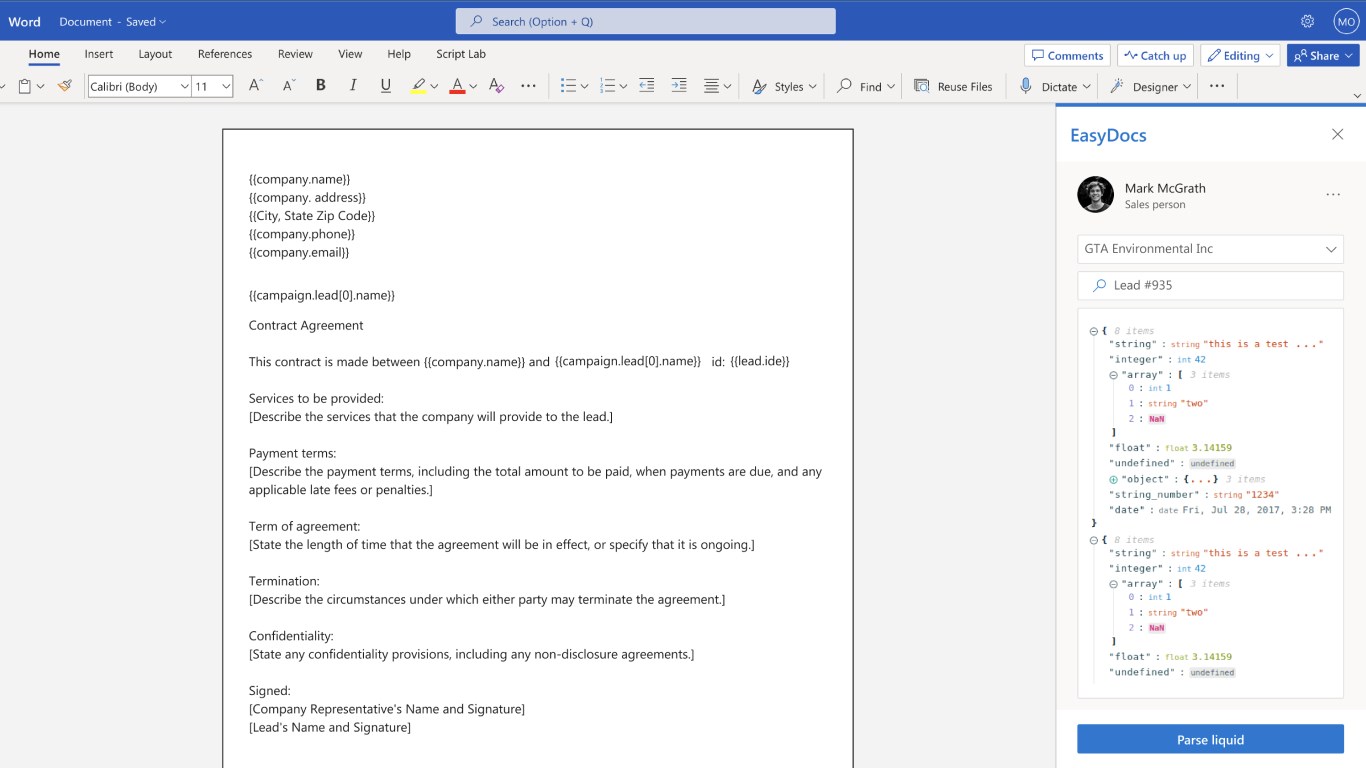Shrink font size with smaller A icon
Image resolution: width=1366 pixels, height=768 pixels.
(x=289, y=86)
